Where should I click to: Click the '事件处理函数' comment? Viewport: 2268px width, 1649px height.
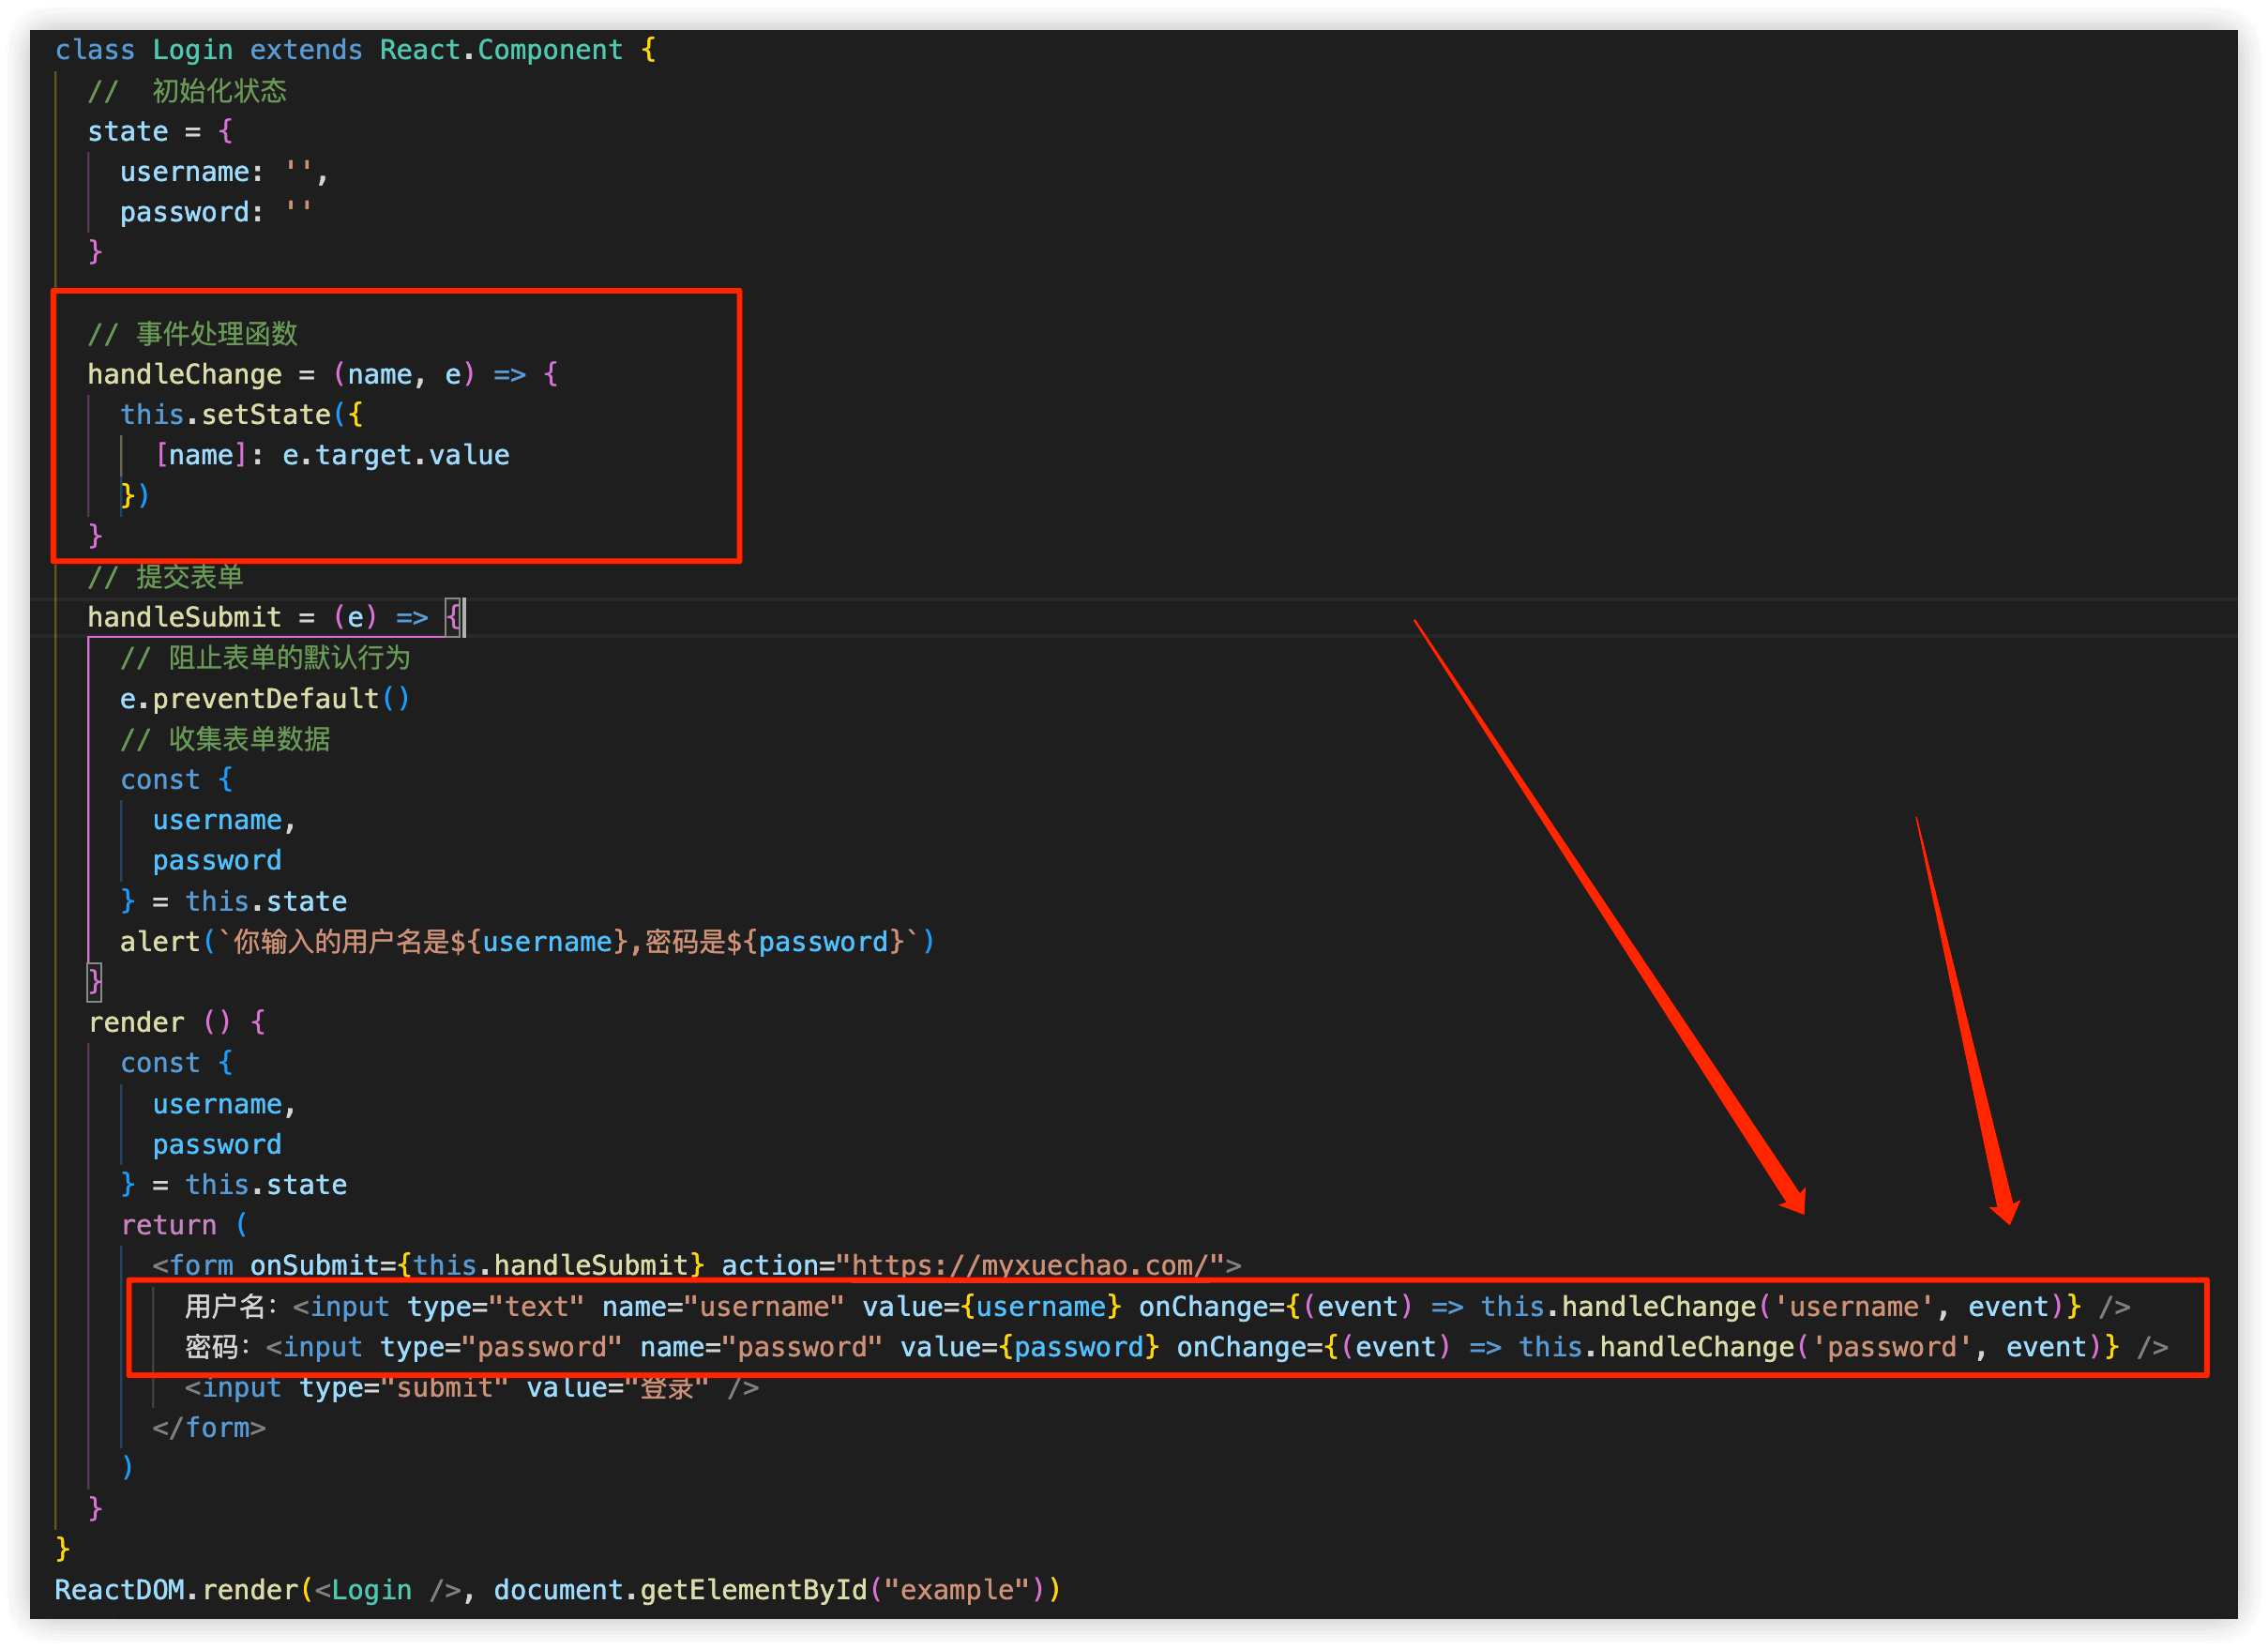coord(193,334)
